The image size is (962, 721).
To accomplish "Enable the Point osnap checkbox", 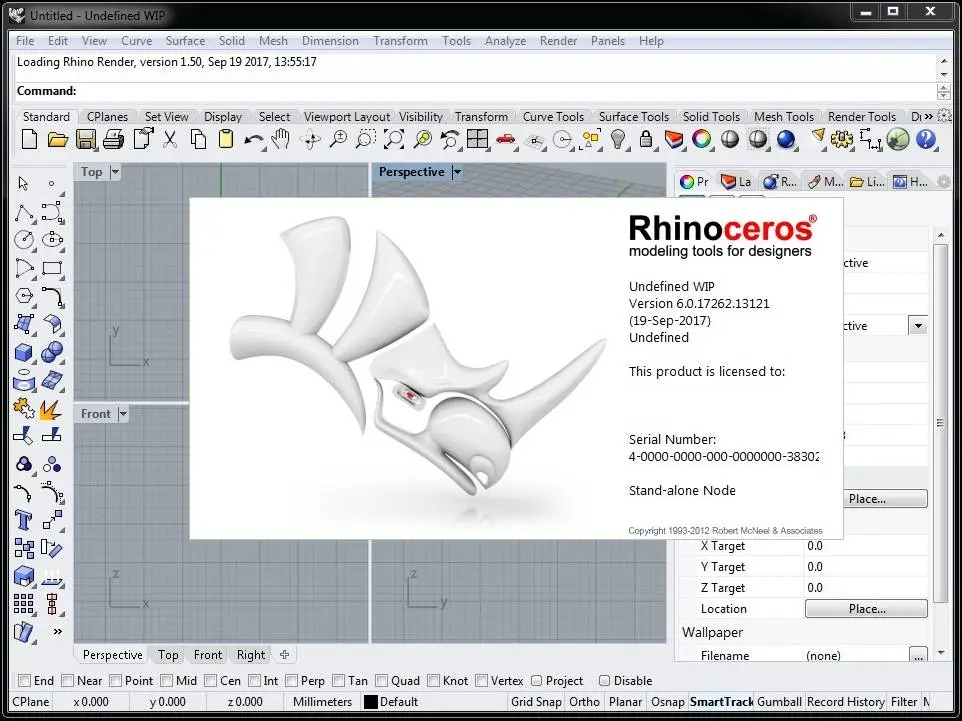I will coord(115,681).
